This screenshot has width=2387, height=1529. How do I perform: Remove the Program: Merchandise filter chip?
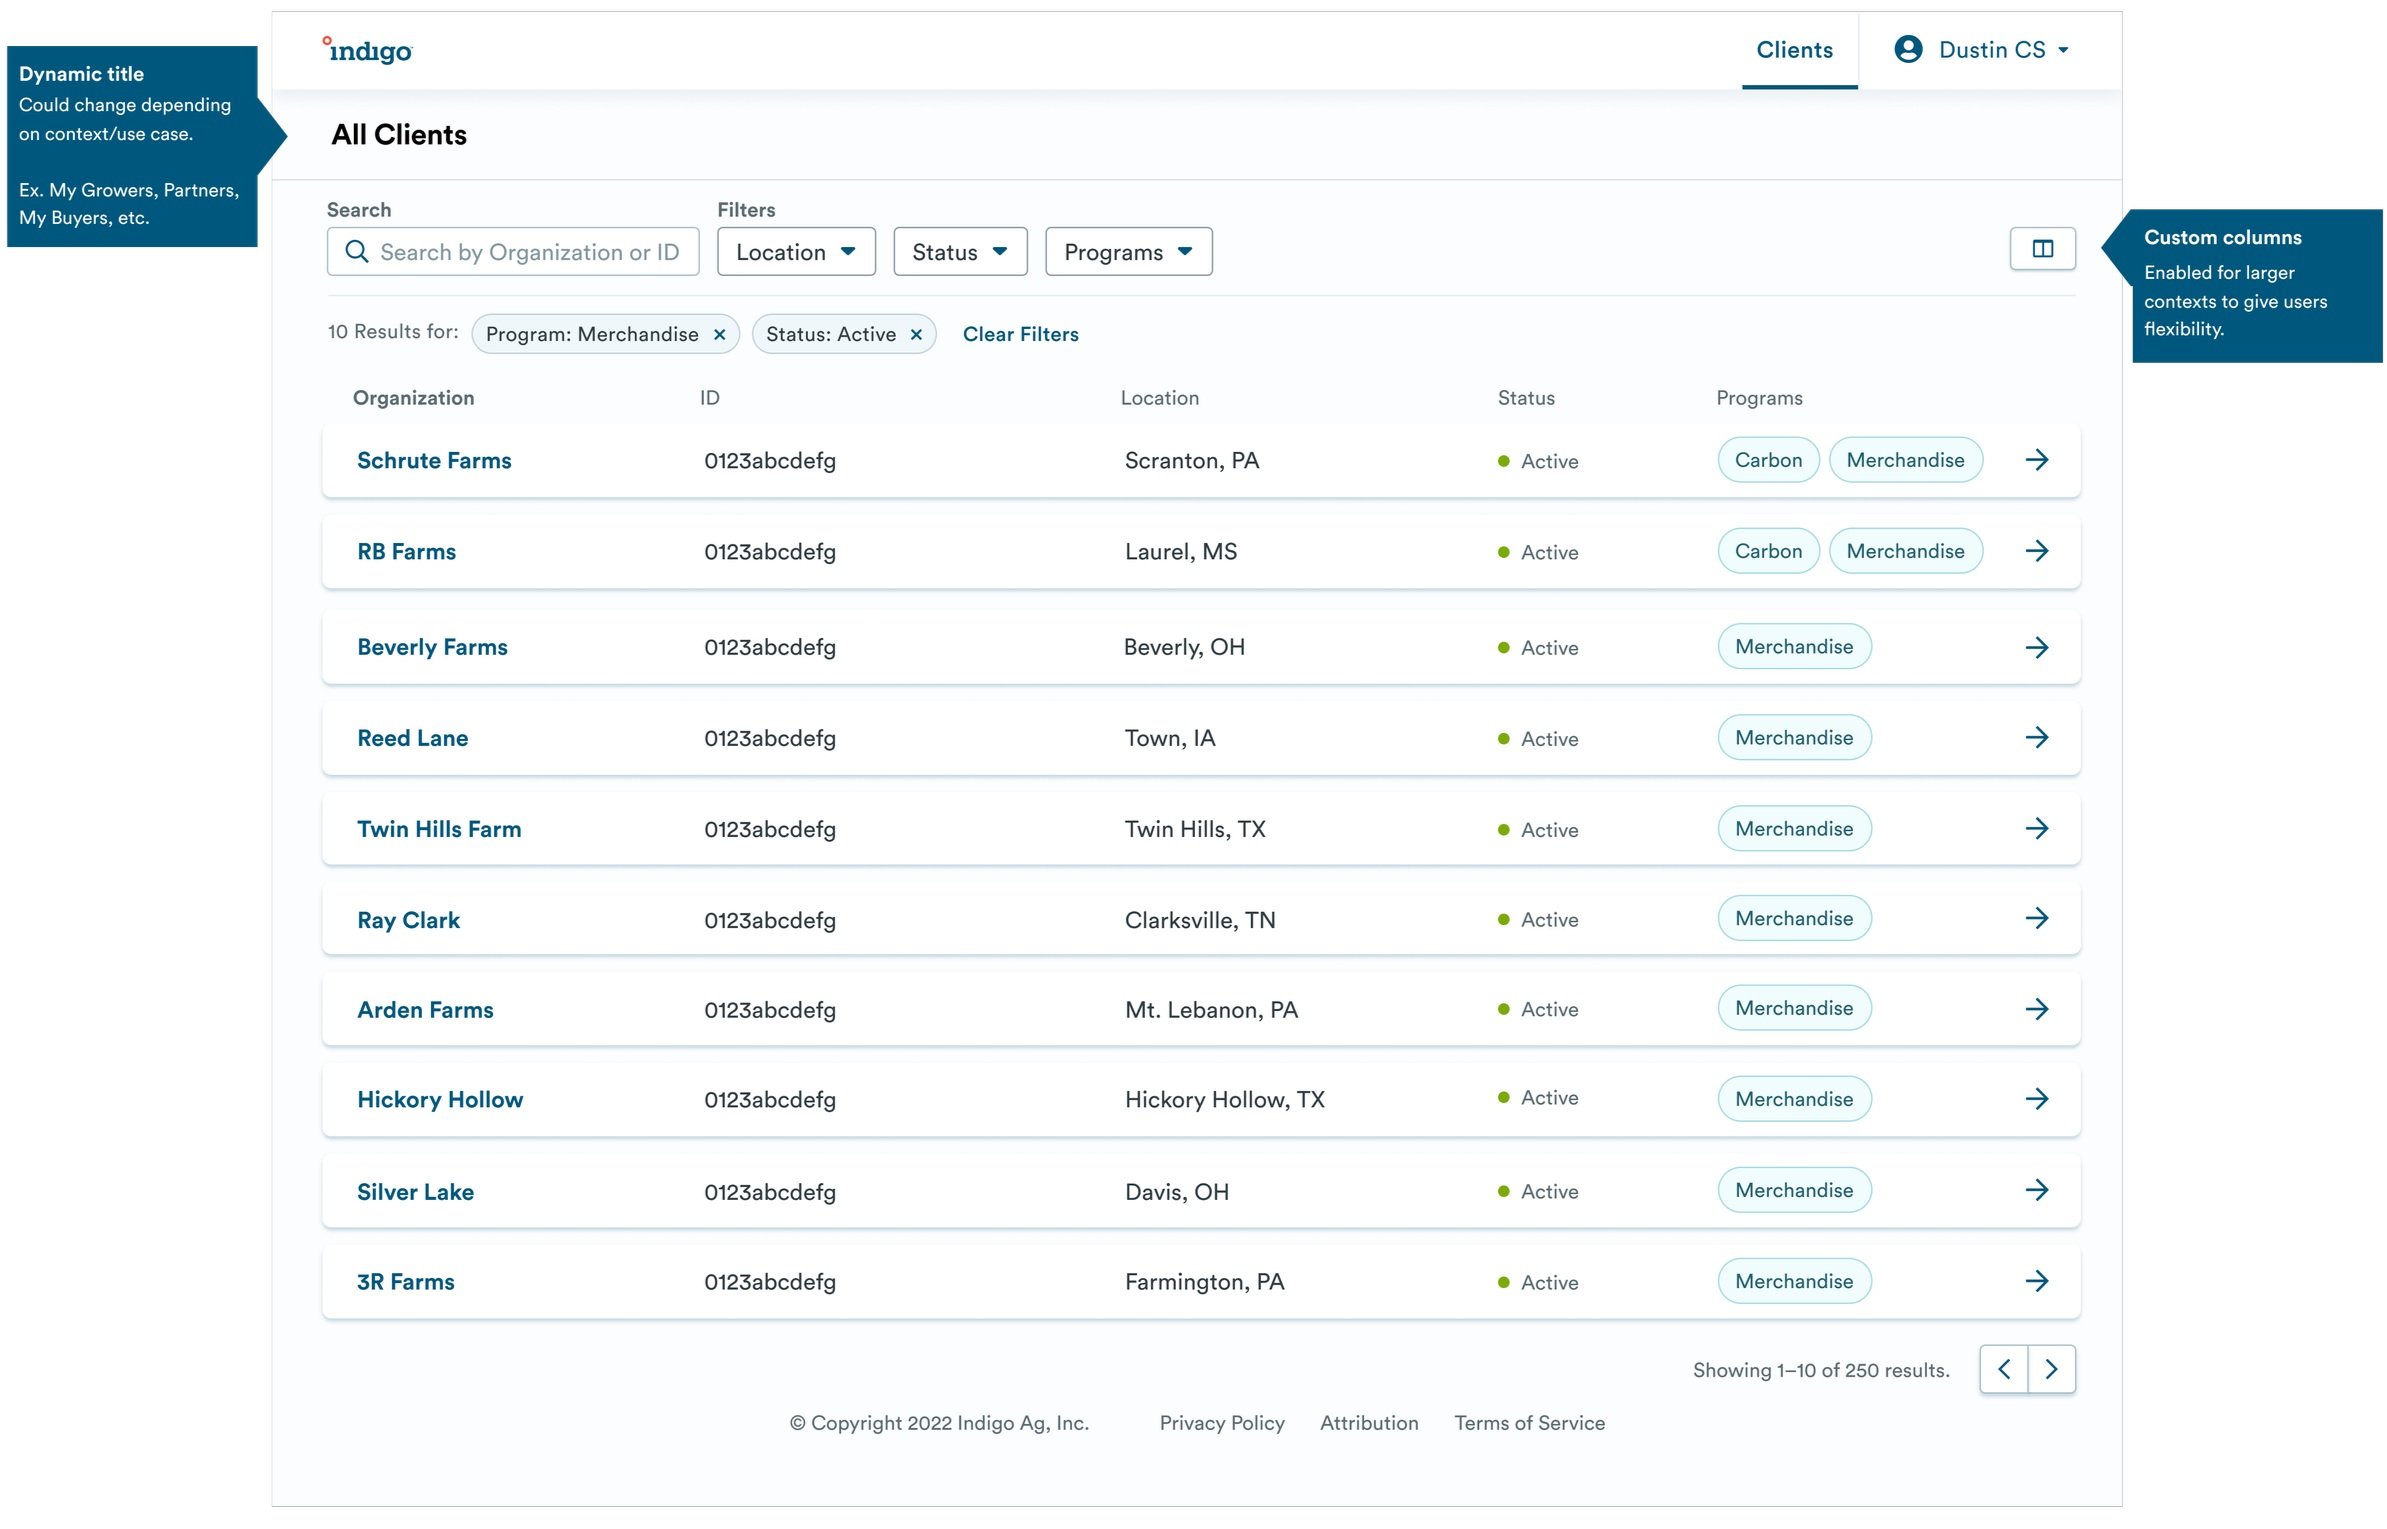(x=719, y=335)
